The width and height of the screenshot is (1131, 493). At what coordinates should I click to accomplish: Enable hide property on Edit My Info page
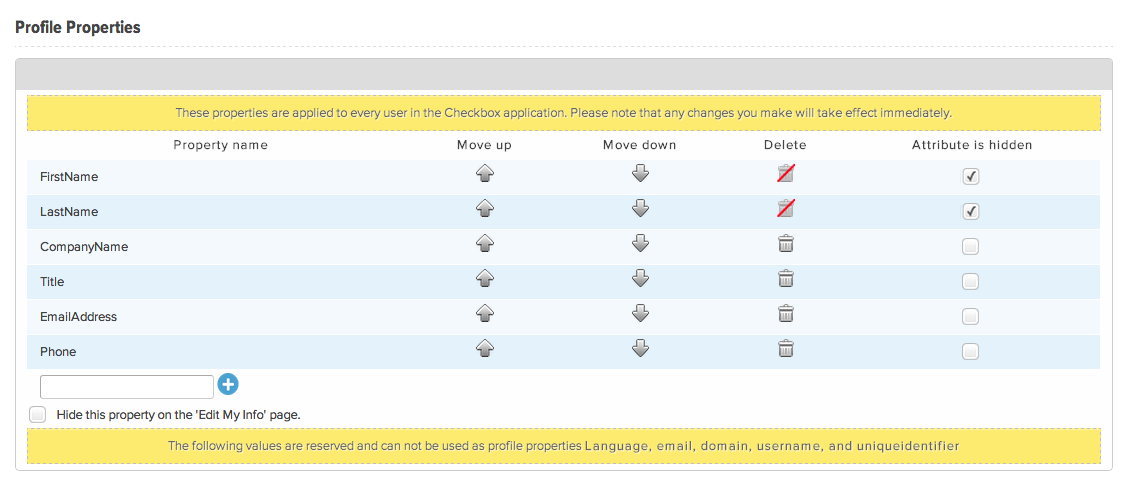pos(38,414)
